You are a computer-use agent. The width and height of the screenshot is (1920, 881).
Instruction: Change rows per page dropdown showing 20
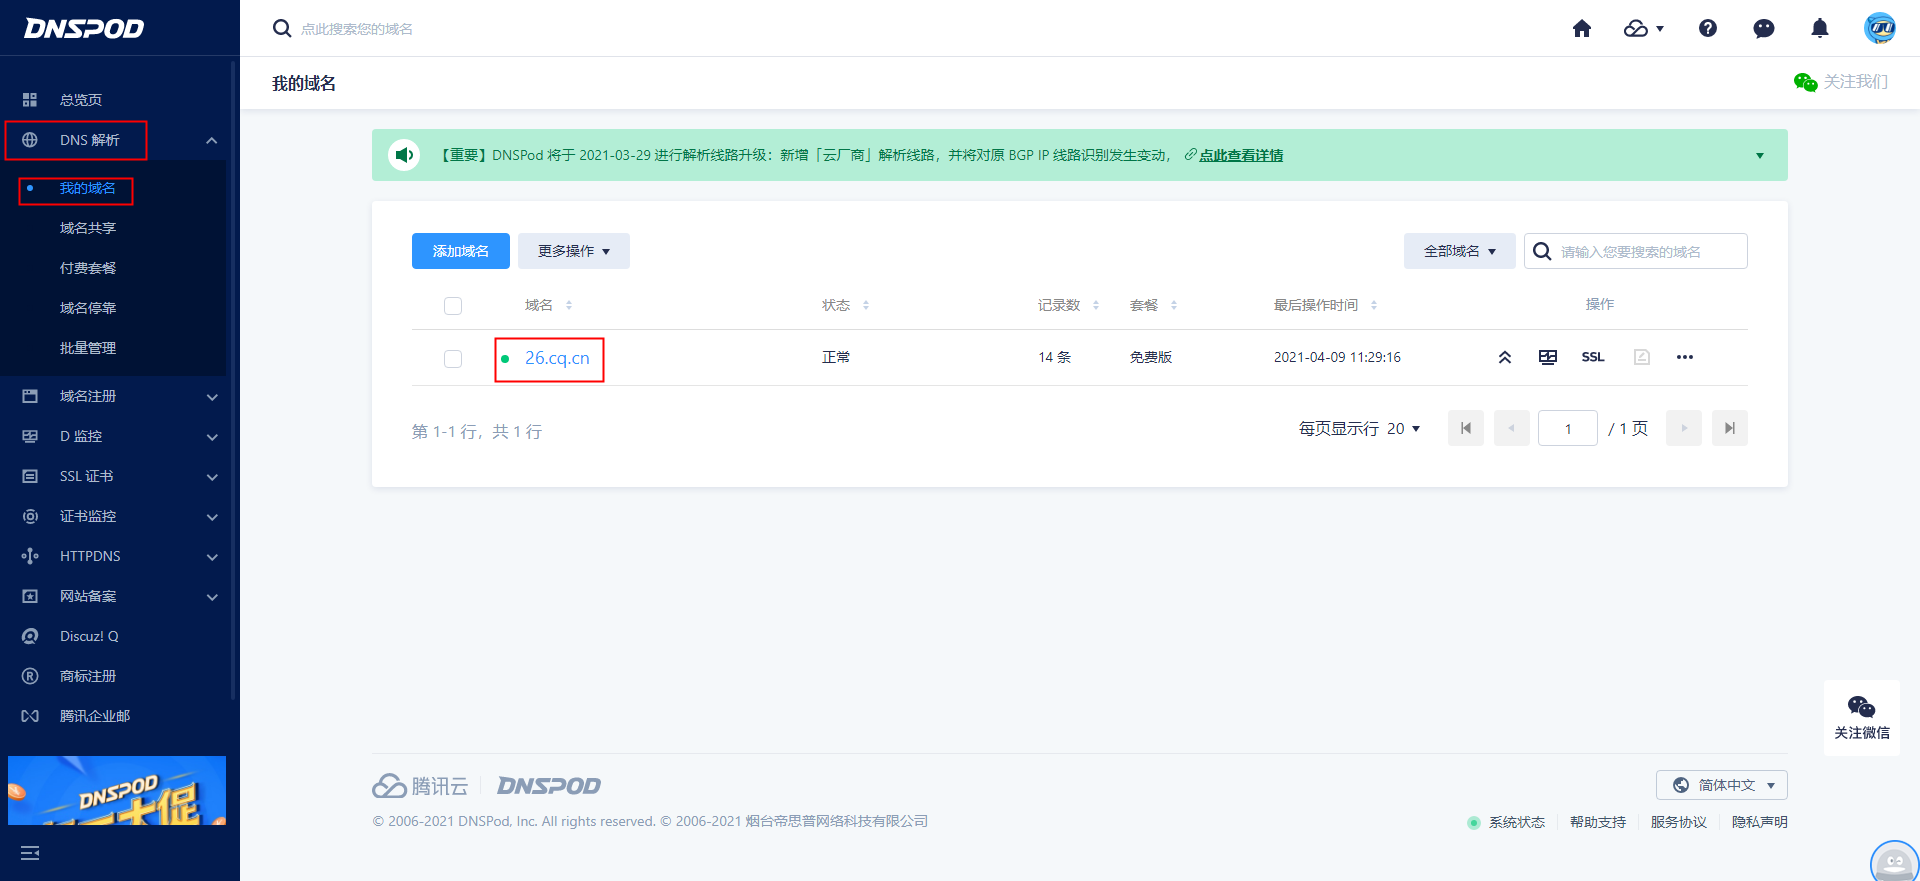[1402, 428]
